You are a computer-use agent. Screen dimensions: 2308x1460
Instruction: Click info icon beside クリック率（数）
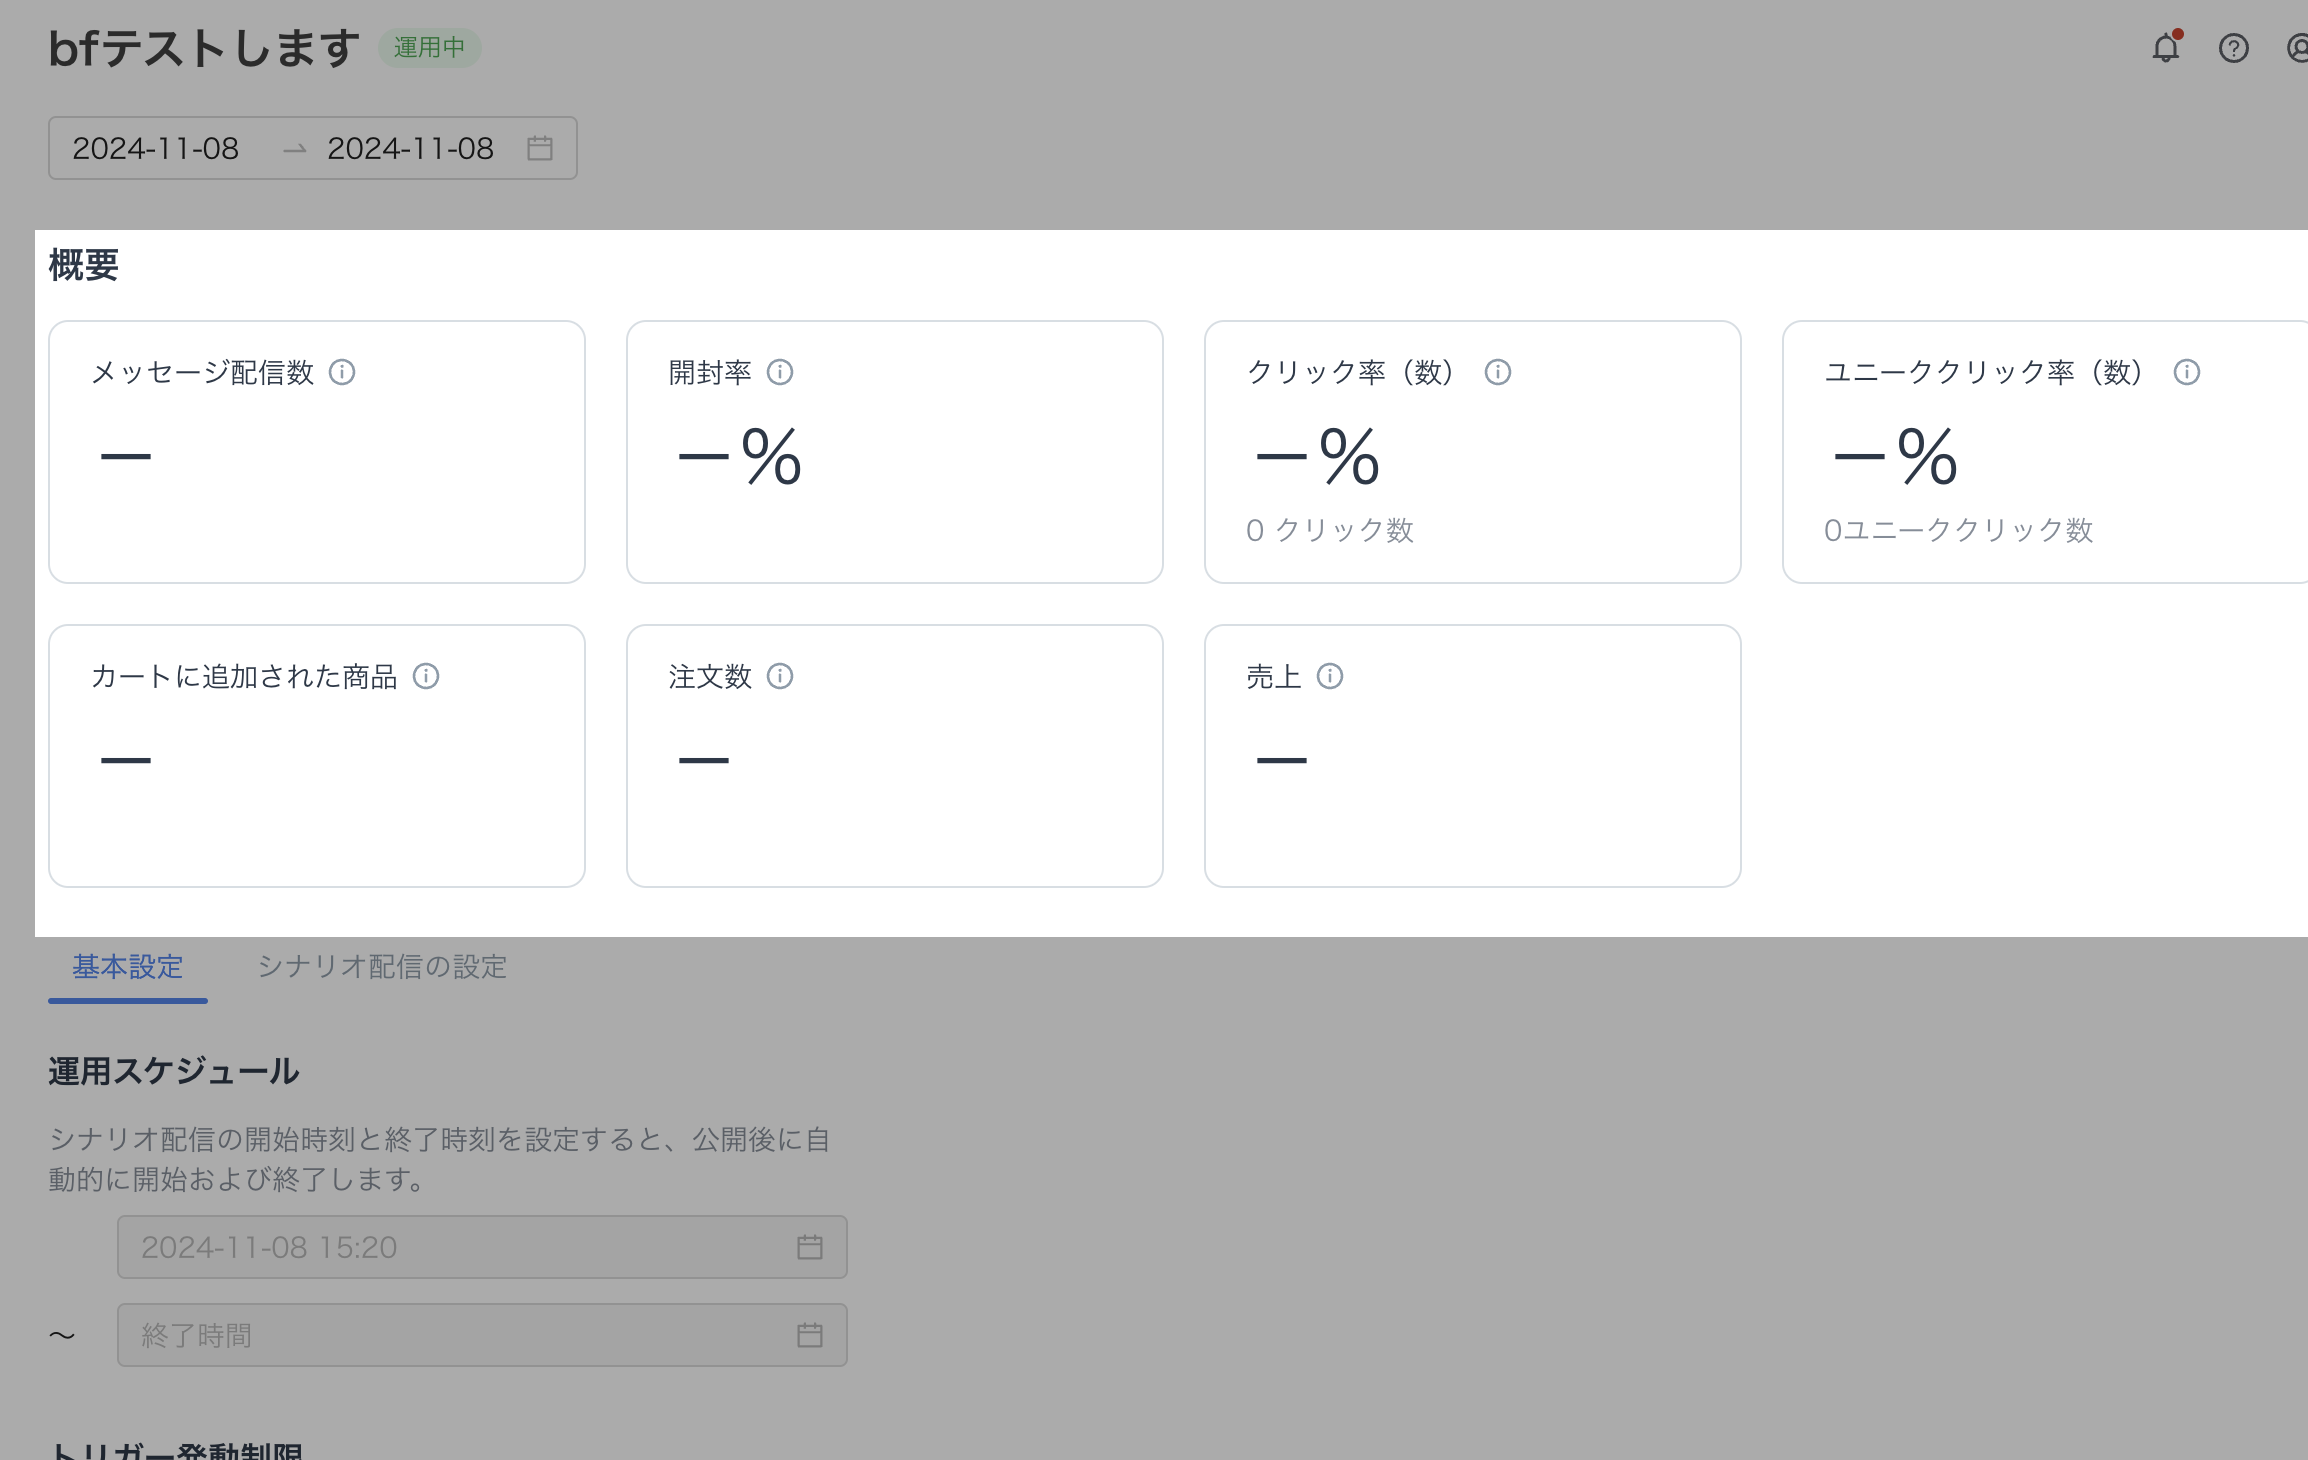pos(1497,372)
